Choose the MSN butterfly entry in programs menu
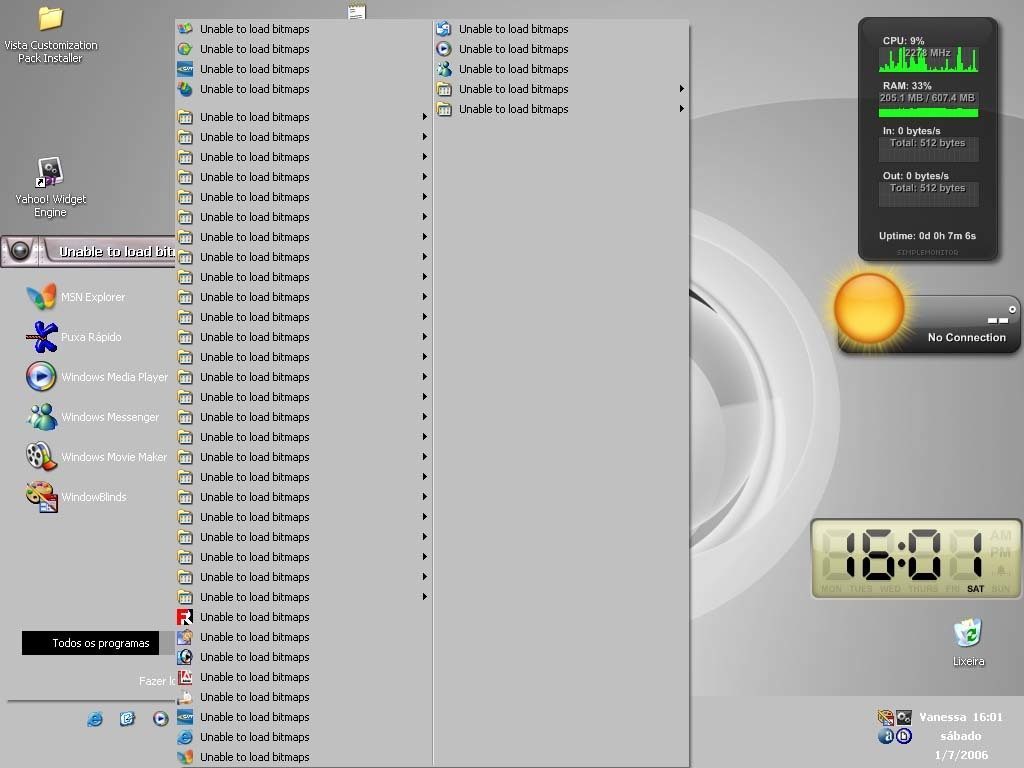 pyautogui.click(x=303, y=758)
